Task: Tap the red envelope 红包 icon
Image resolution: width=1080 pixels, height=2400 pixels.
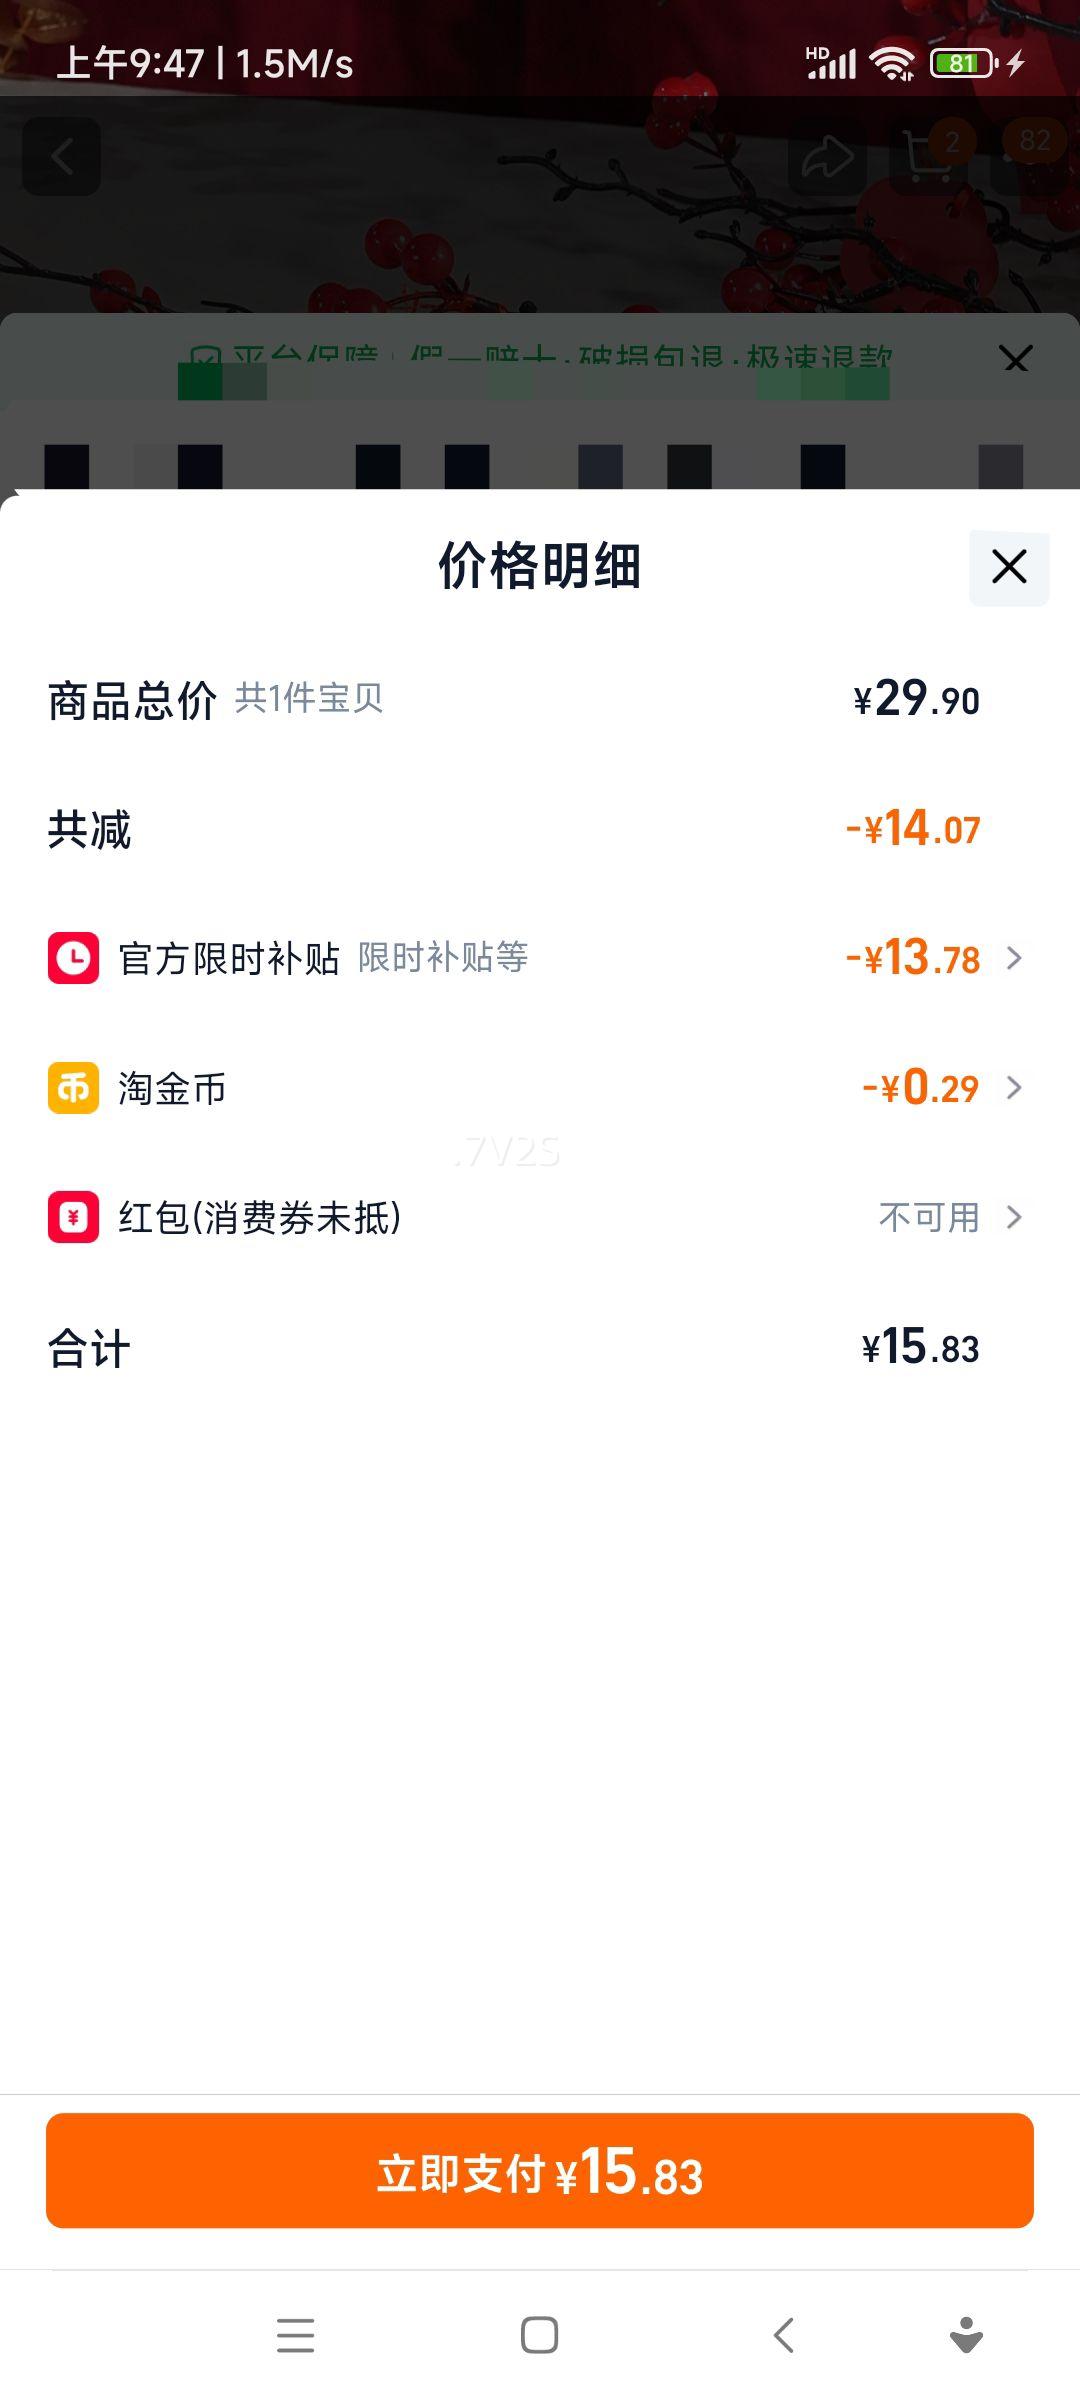Action: pyautogui.click(x=73, y=1217)
